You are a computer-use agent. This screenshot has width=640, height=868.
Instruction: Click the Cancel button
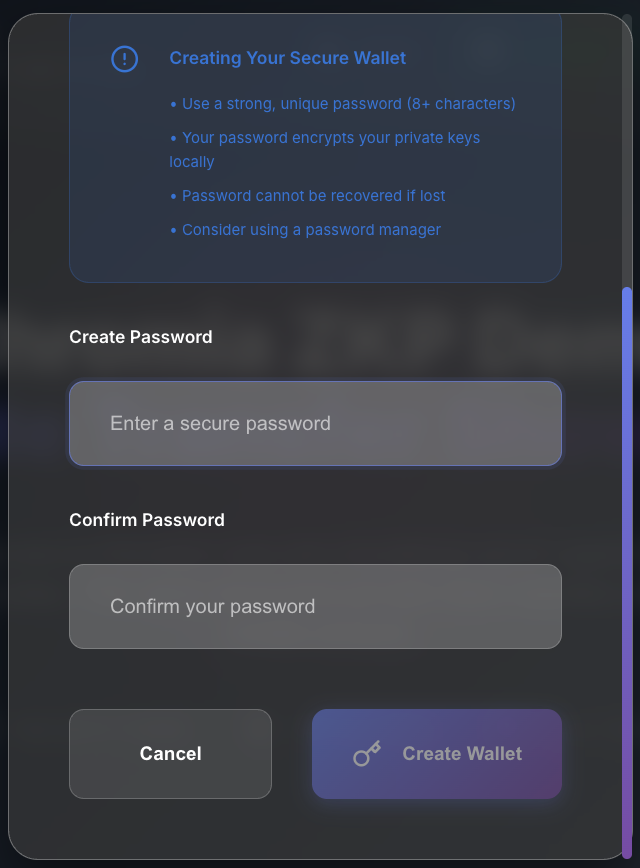click(x=170, y=754)
